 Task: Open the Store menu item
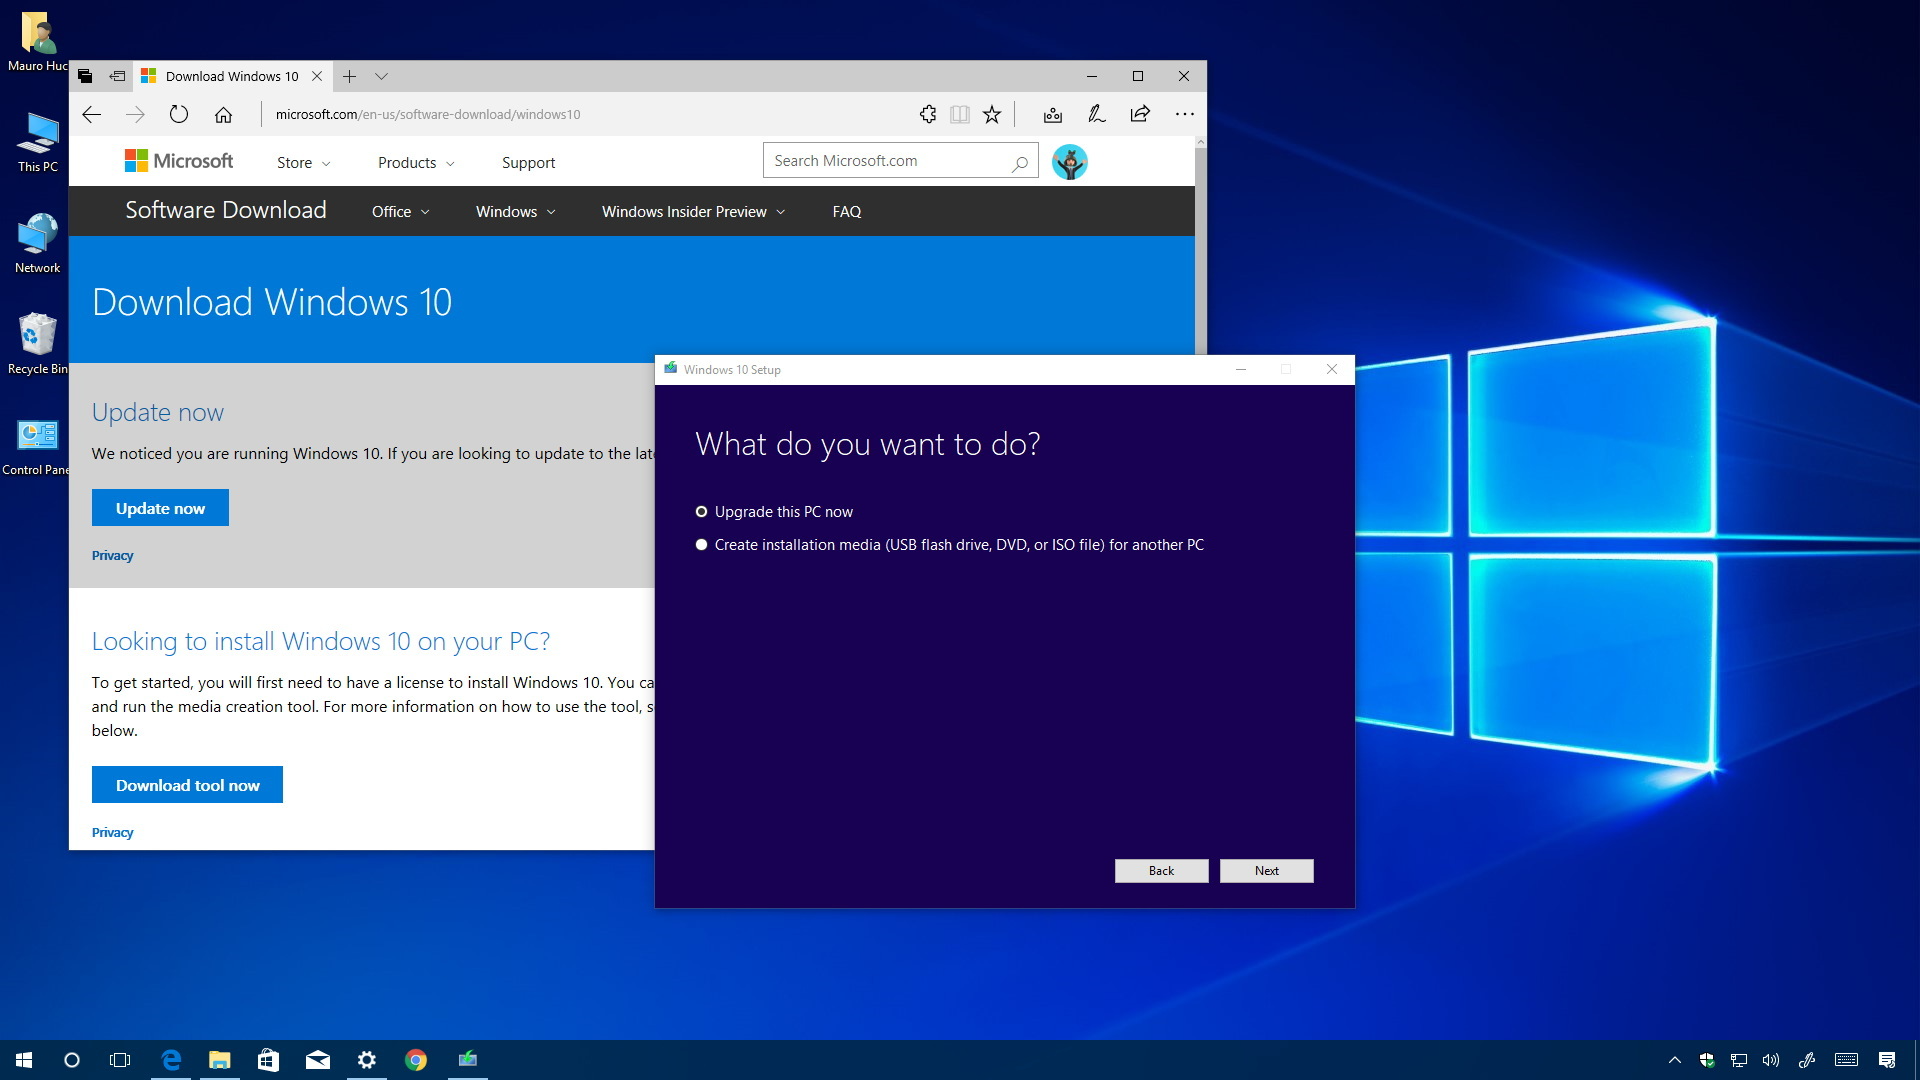coord(291,161)
